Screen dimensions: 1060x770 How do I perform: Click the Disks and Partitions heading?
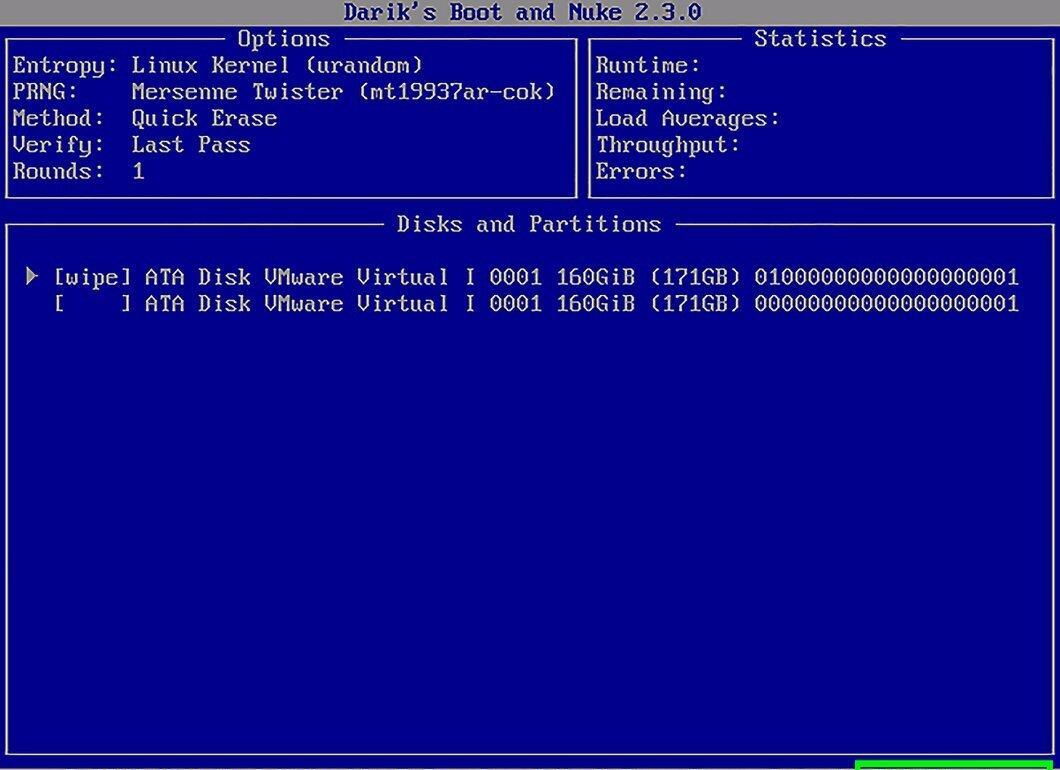[x=529, y=224]
